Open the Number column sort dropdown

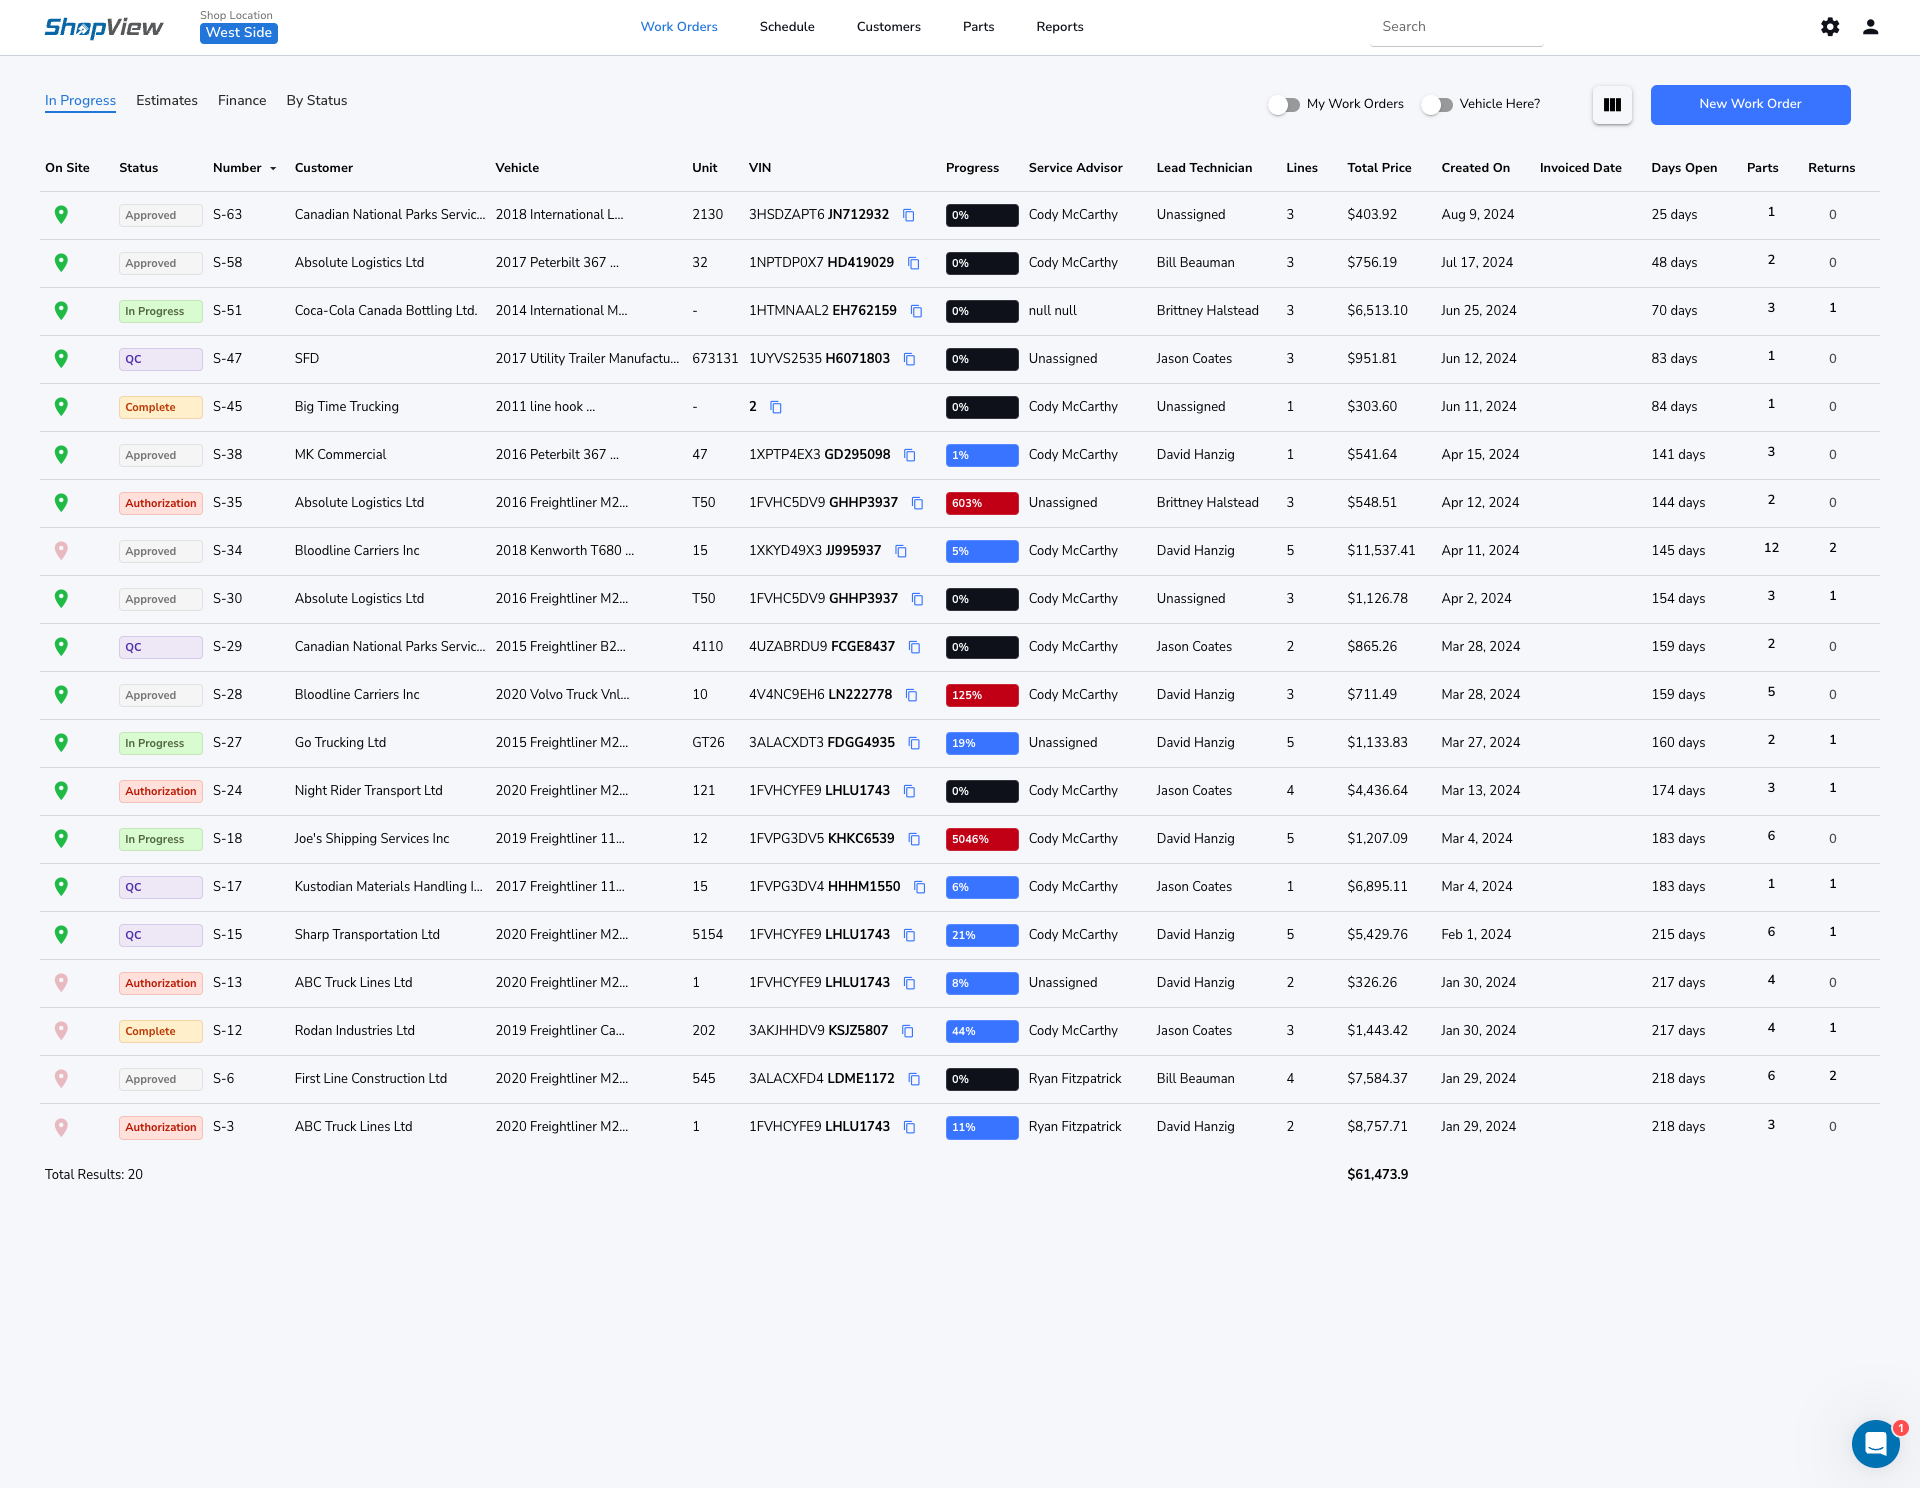coord(271,168)
